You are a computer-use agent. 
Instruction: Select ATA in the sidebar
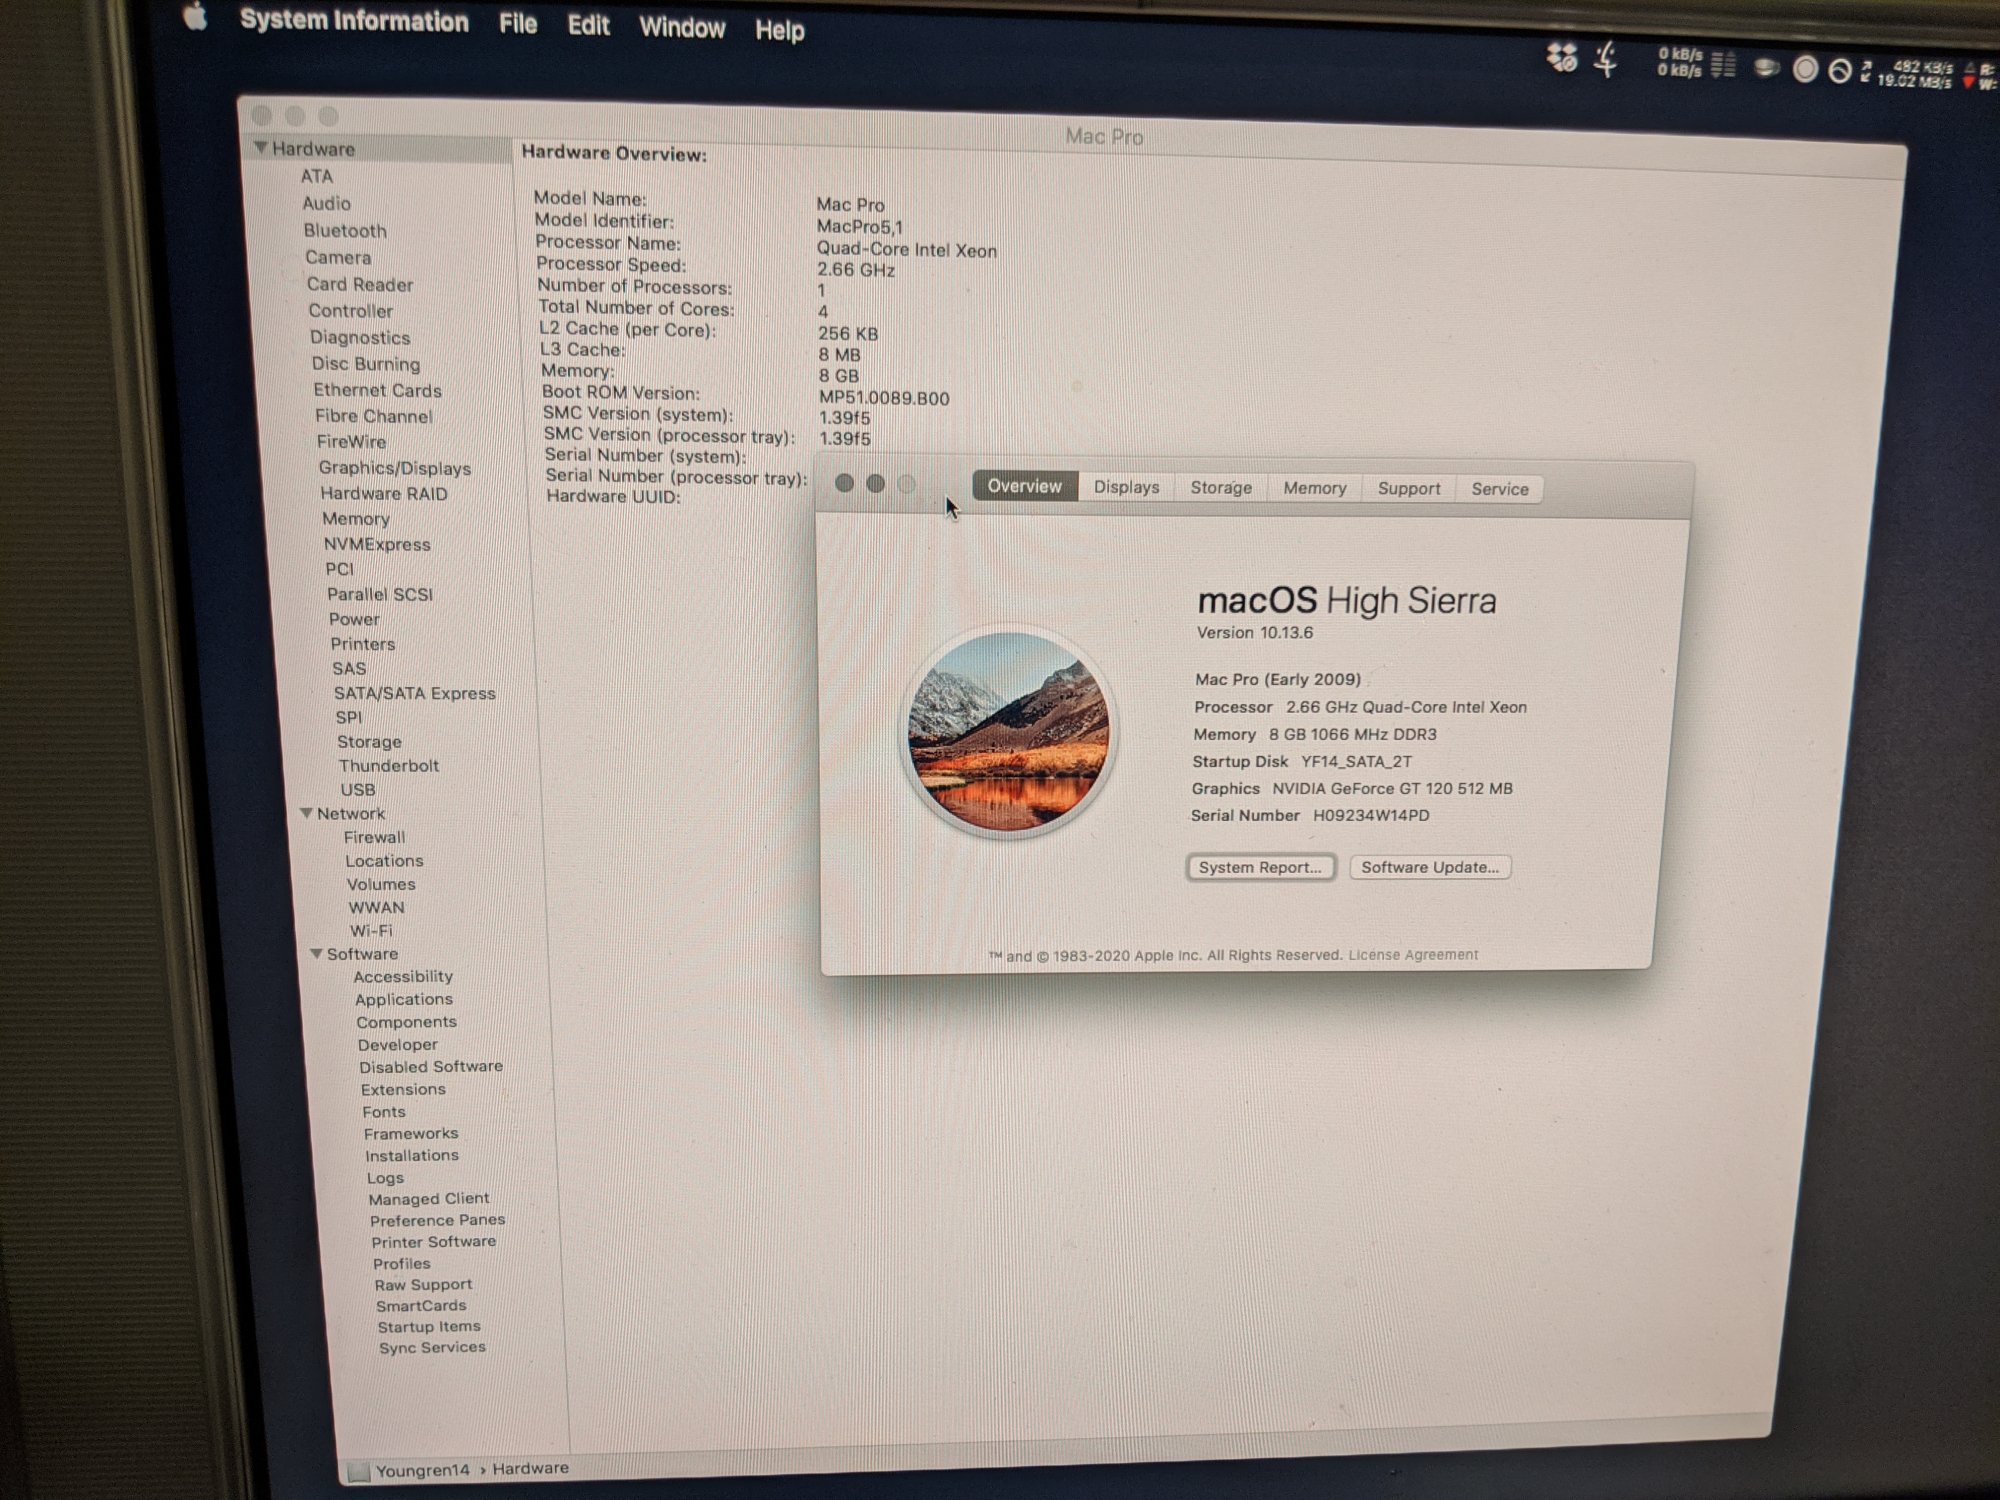point(317,176)
